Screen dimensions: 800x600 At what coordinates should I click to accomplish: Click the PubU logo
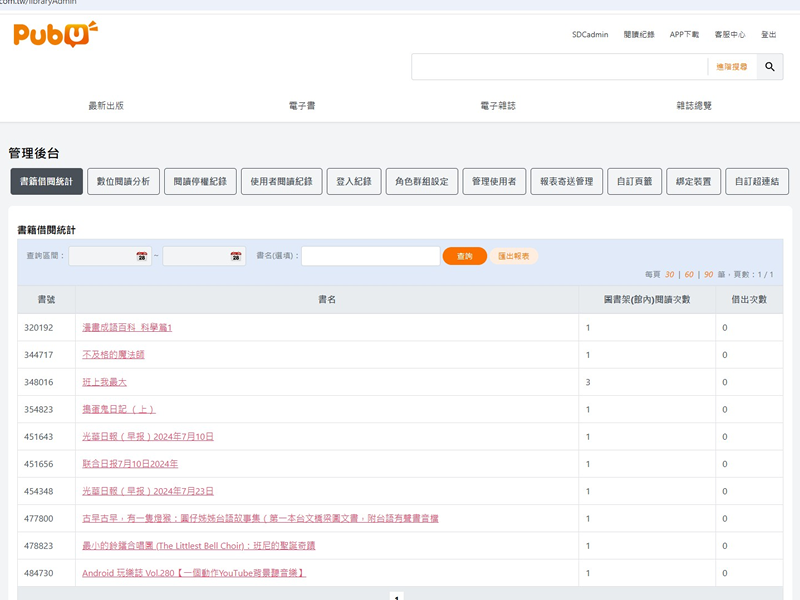click(56, 34)
